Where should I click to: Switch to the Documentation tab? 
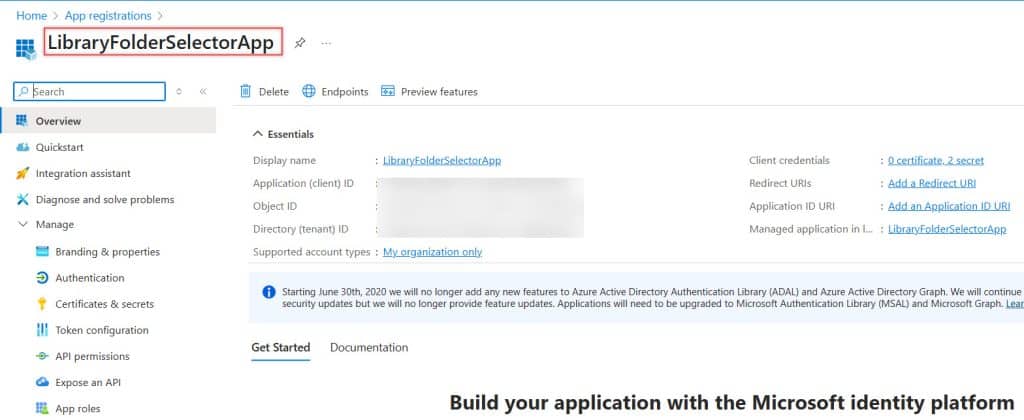(369, 347)
